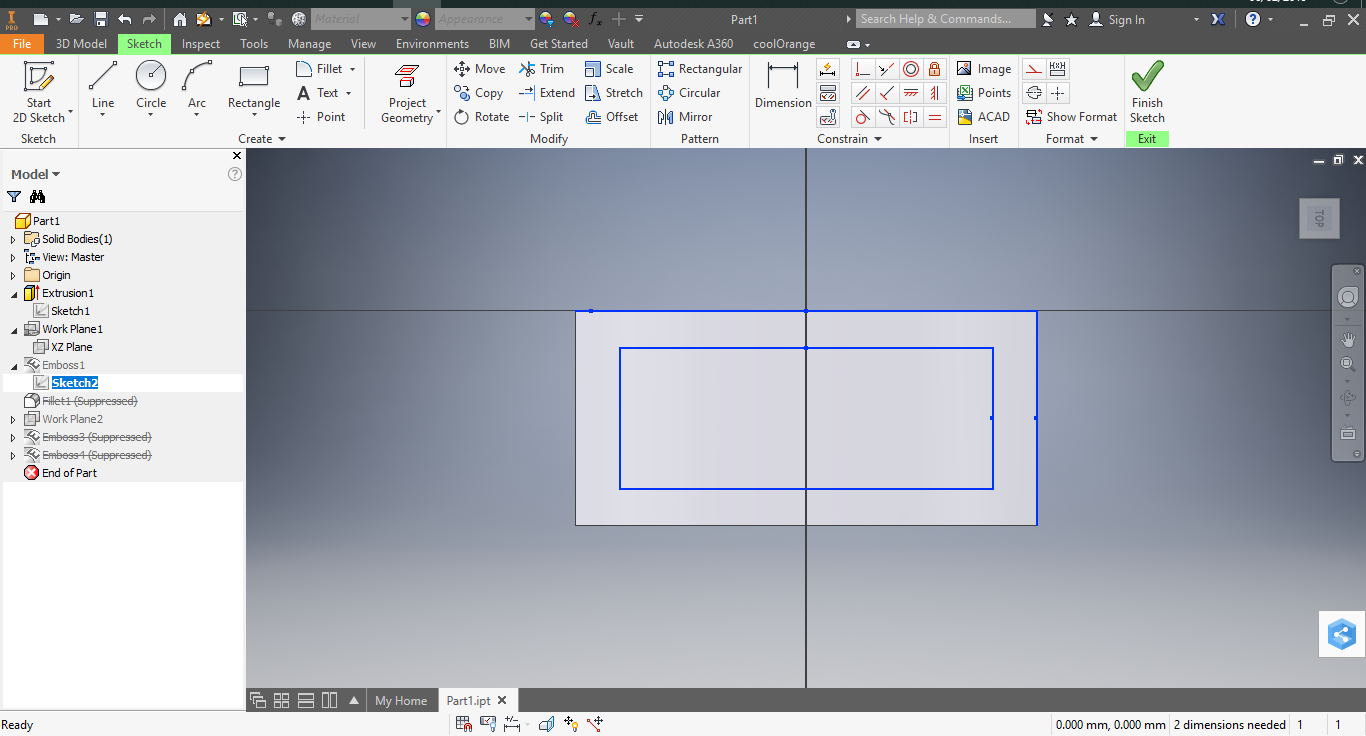Click the Search Help & Commands field

click(x=946, y=19)
